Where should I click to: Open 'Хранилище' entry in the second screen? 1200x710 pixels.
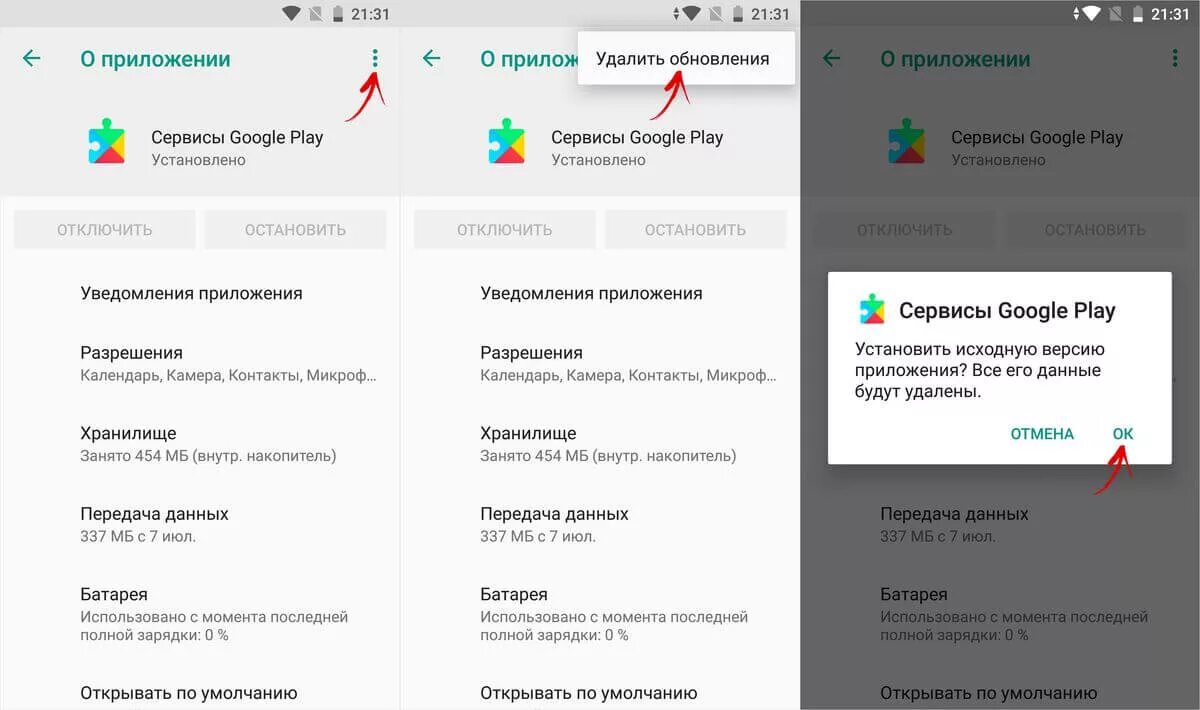[x=600, y=444]
